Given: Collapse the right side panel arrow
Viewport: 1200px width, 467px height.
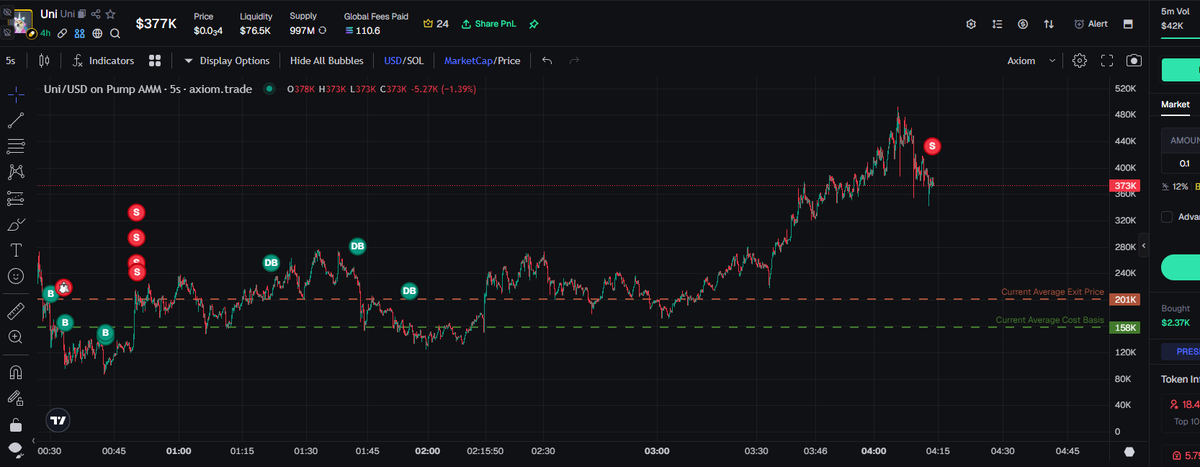Looking at the screenshot, I should [1143, 245].
